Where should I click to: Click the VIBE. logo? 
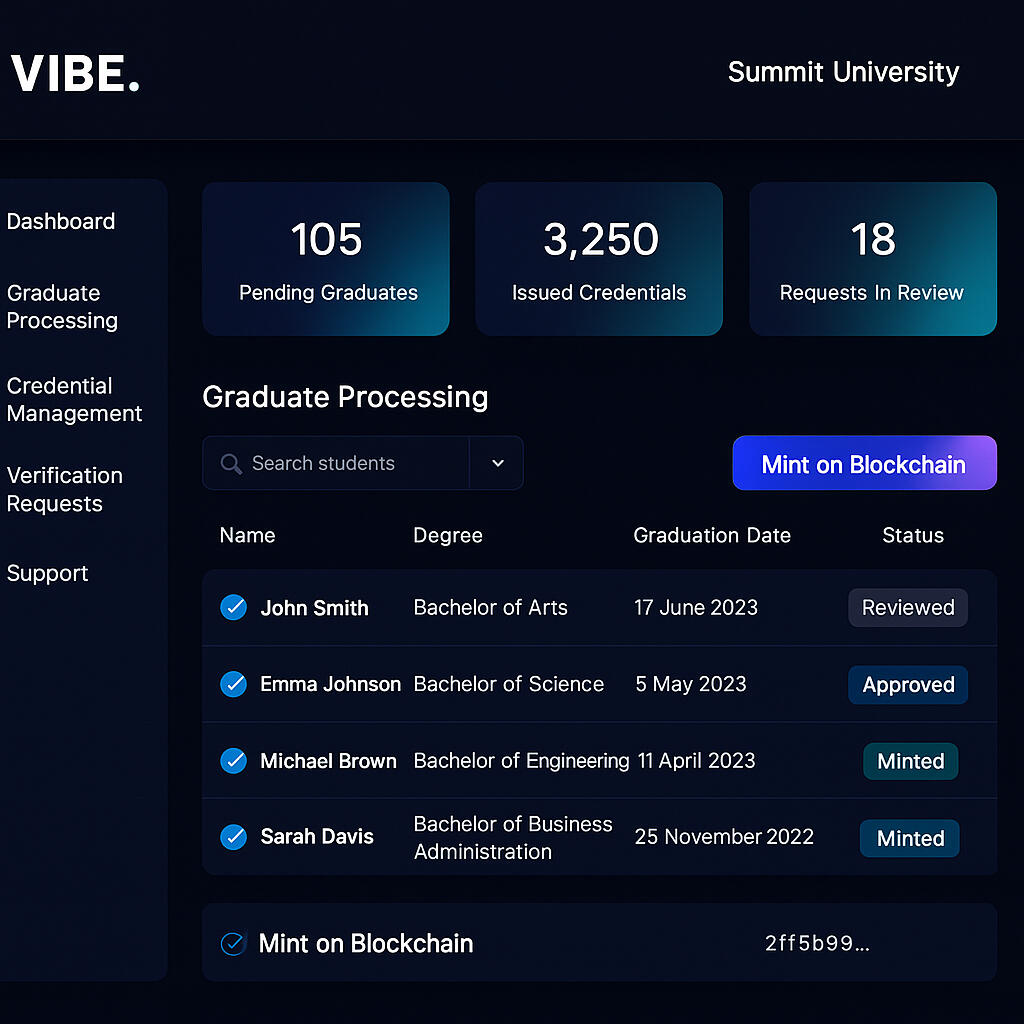click(x=75, y=72)
